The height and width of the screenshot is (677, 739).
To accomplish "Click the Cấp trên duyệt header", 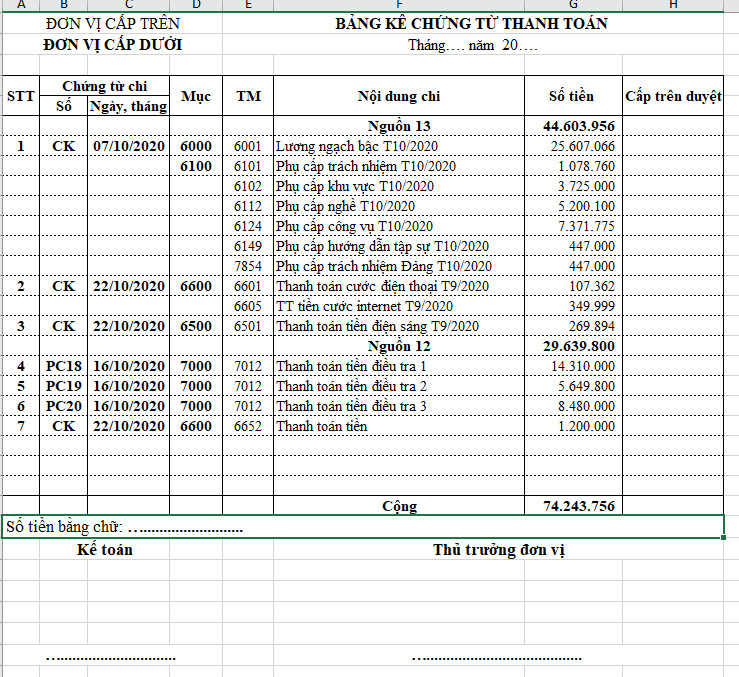I will 673,96.
